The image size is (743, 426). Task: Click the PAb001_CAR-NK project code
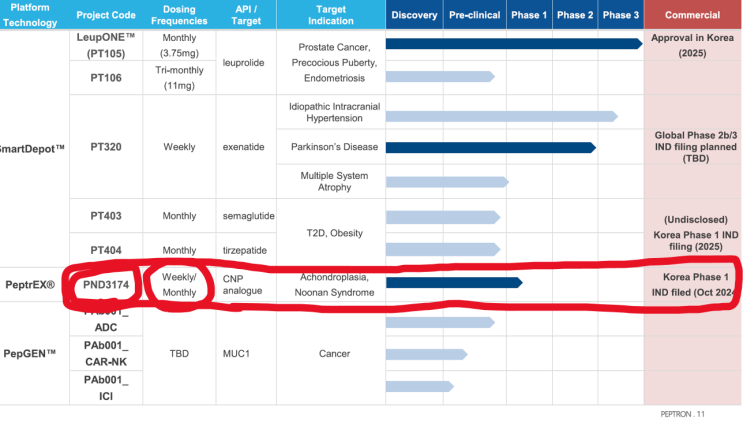click(x=106, y=353)
